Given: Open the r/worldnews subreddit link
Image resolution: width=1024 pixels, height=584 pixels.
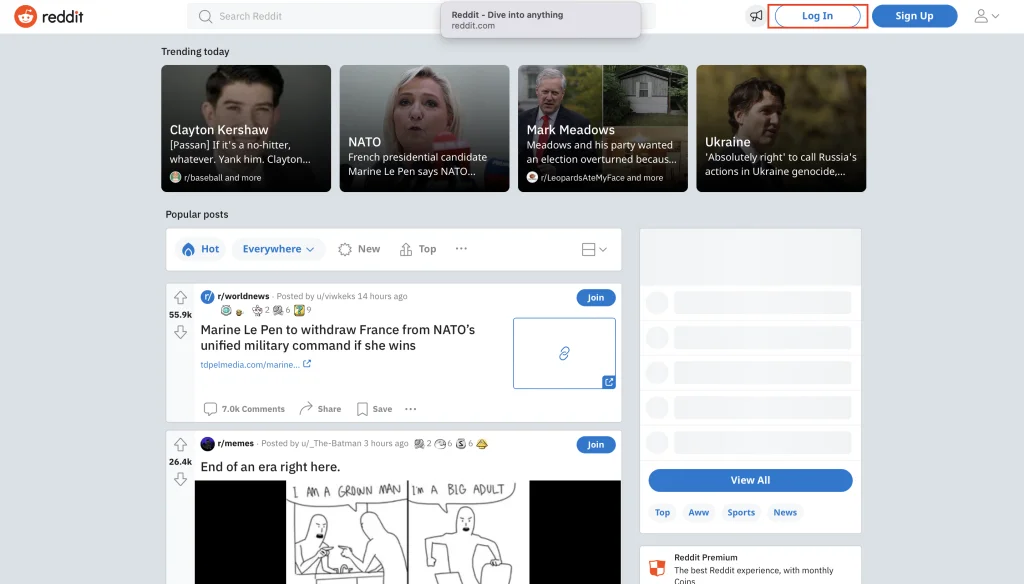Looking at the screenshot, I should (243, 296).
